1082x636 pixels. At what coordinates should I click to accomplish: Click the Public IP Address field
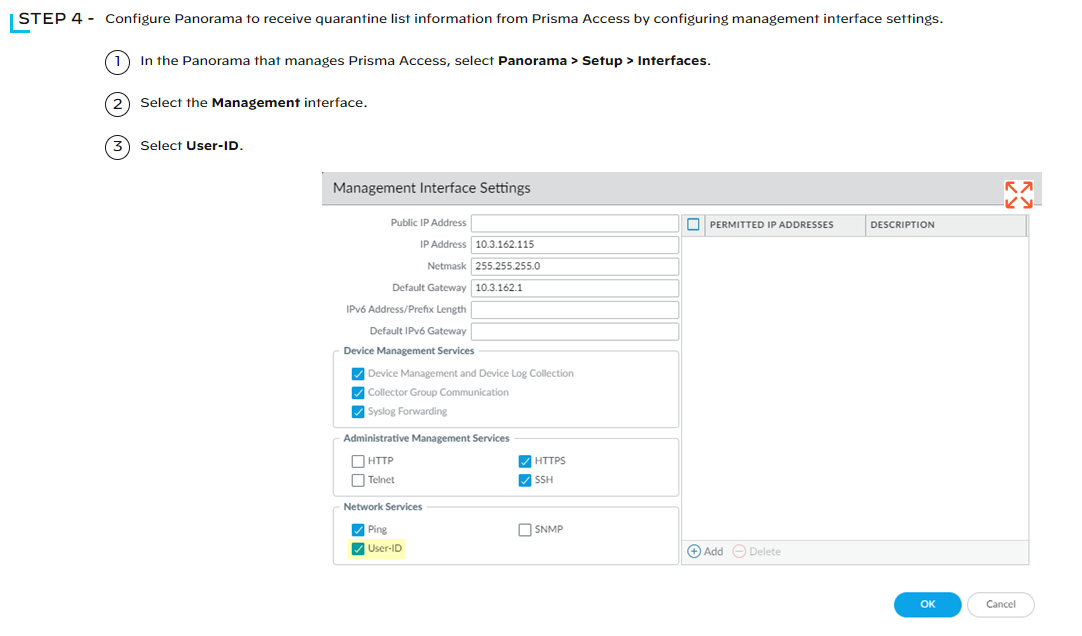(574, 223)
